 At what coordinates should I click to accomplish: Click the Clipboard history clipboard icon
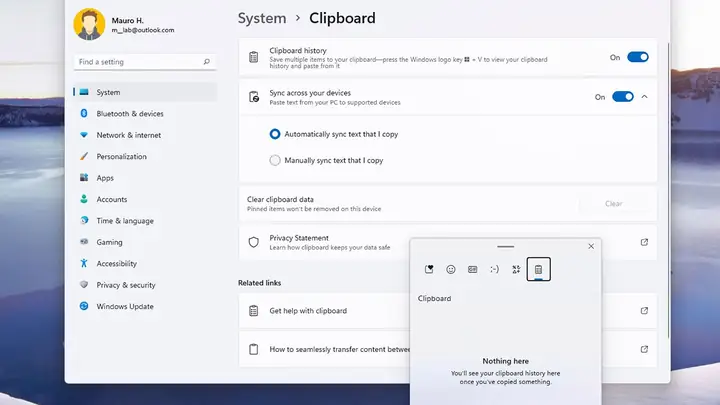[x=253, y=57]
